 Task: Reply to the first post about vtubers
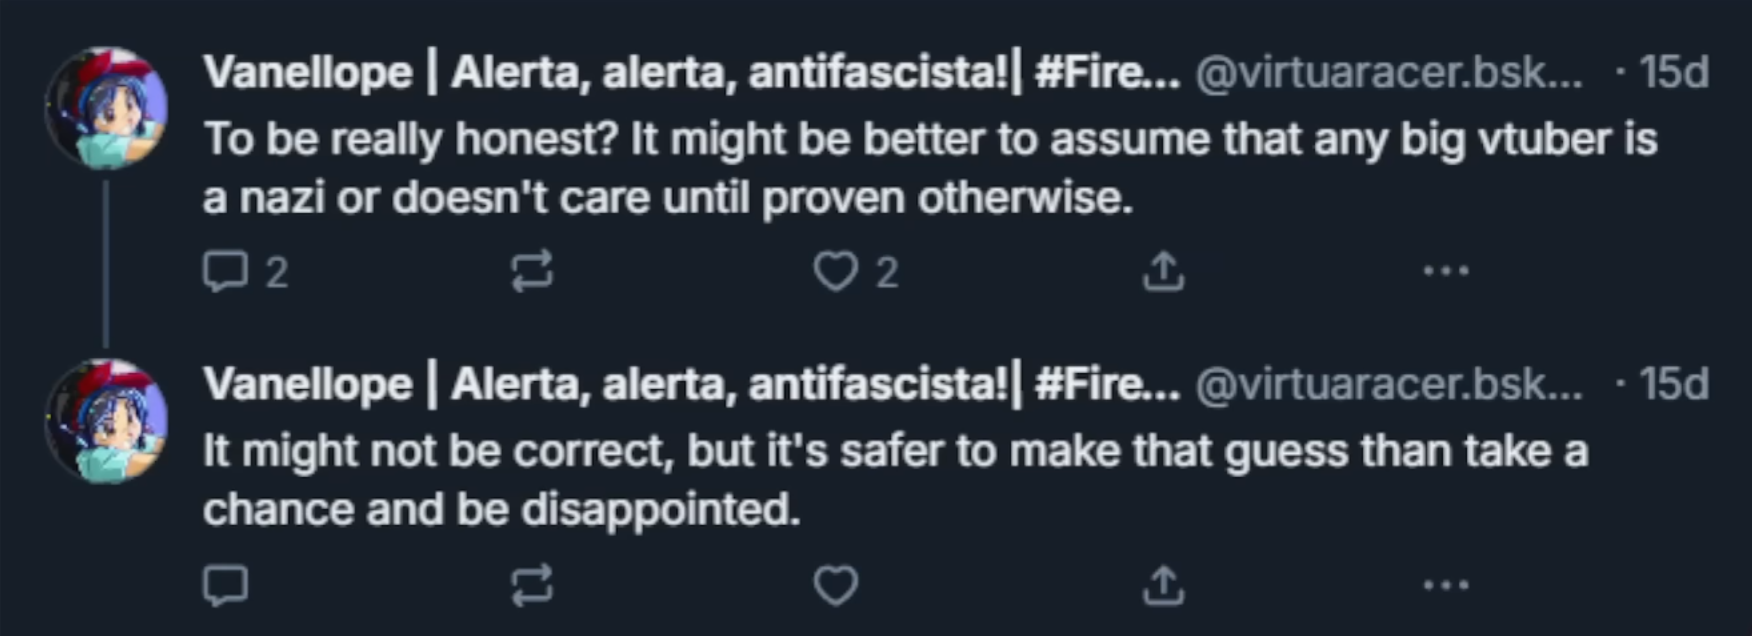226,271
